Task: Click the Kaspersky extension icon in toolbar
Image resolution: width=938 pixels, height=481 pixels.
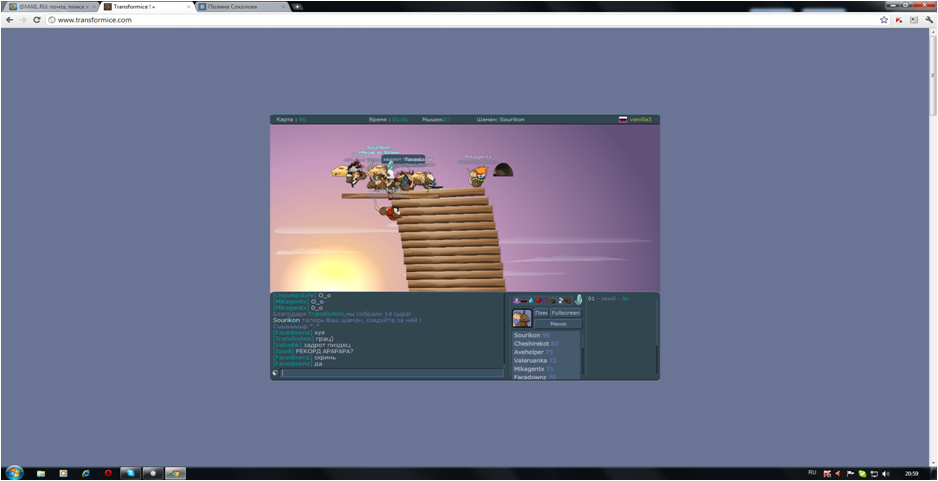Action: 899,20
